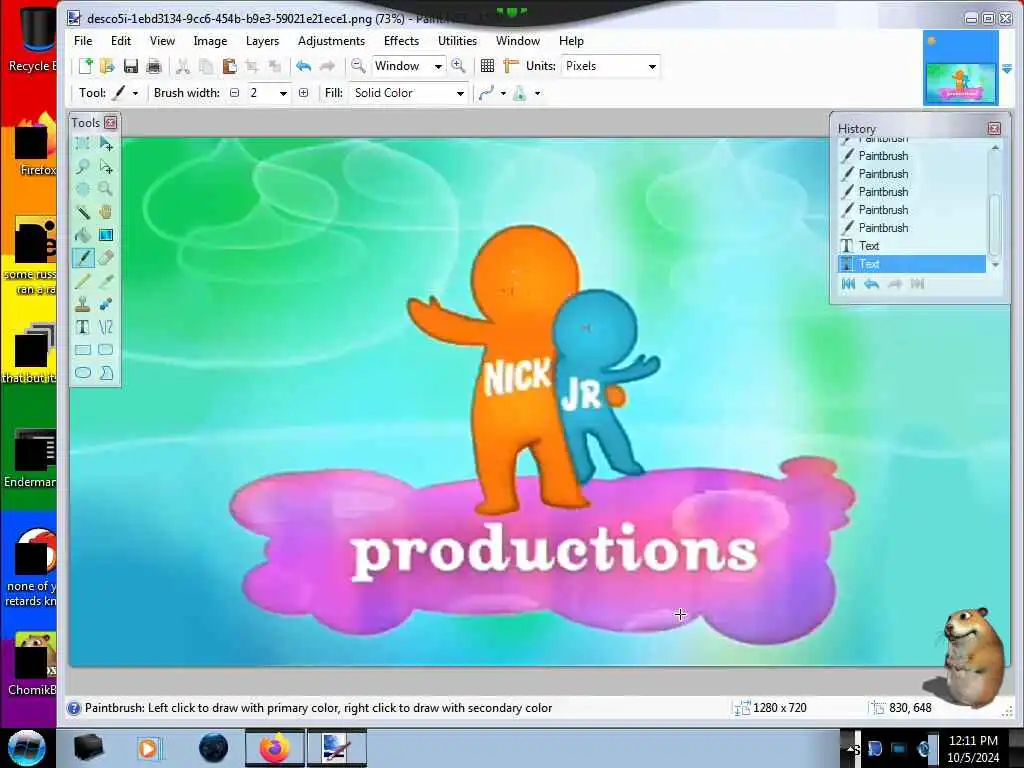Image resolution: width=1024 pixels, height=768 pixels.
Task: Select the Paintbrush tool in Tools panel
Action: 83,258
